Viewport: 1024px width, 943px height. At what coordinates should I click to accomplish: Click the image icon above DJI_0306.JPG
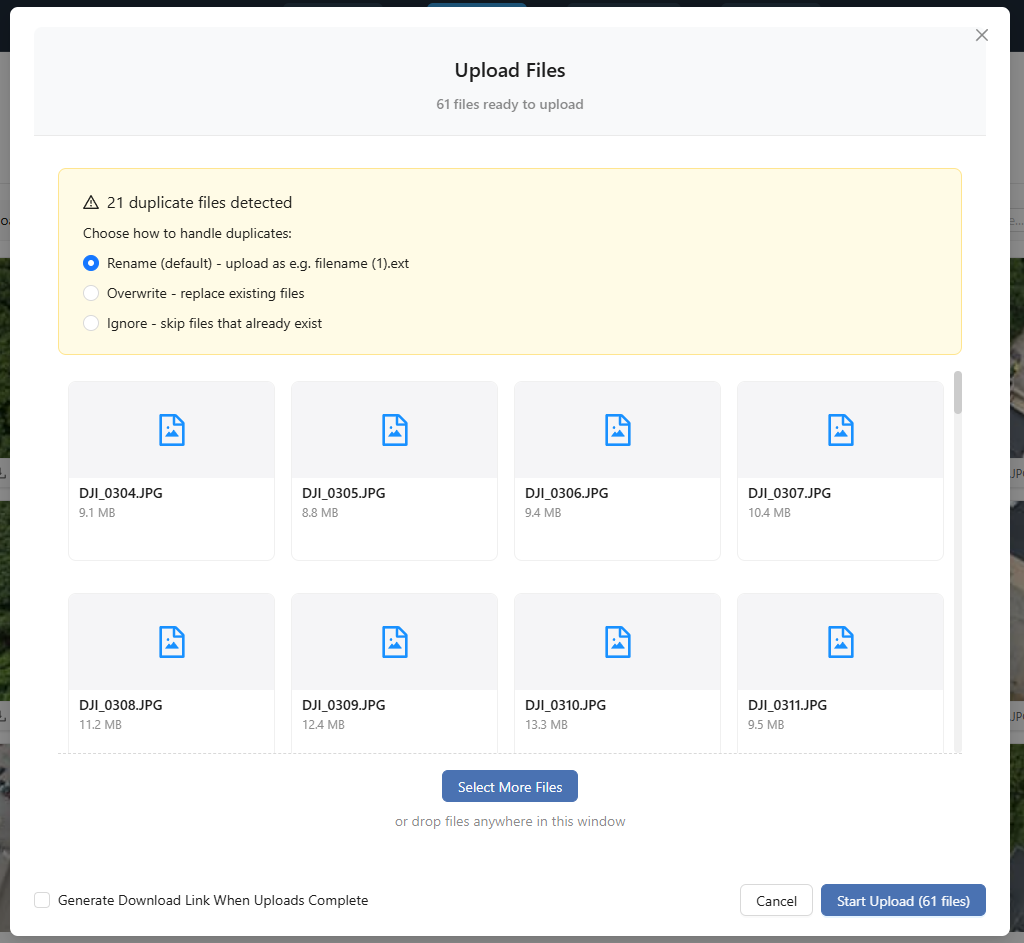(x=618, y=430)
